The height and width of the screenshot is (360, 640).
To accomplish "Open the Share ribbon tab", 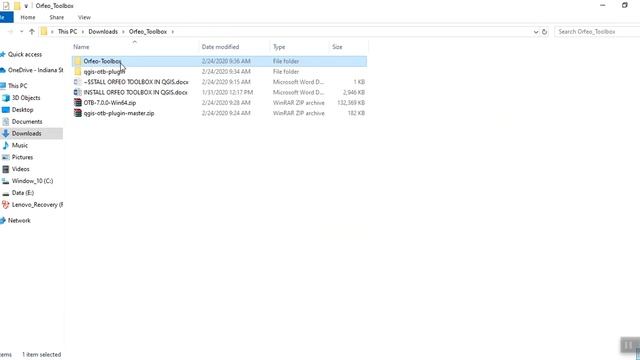I will (56, 18).
